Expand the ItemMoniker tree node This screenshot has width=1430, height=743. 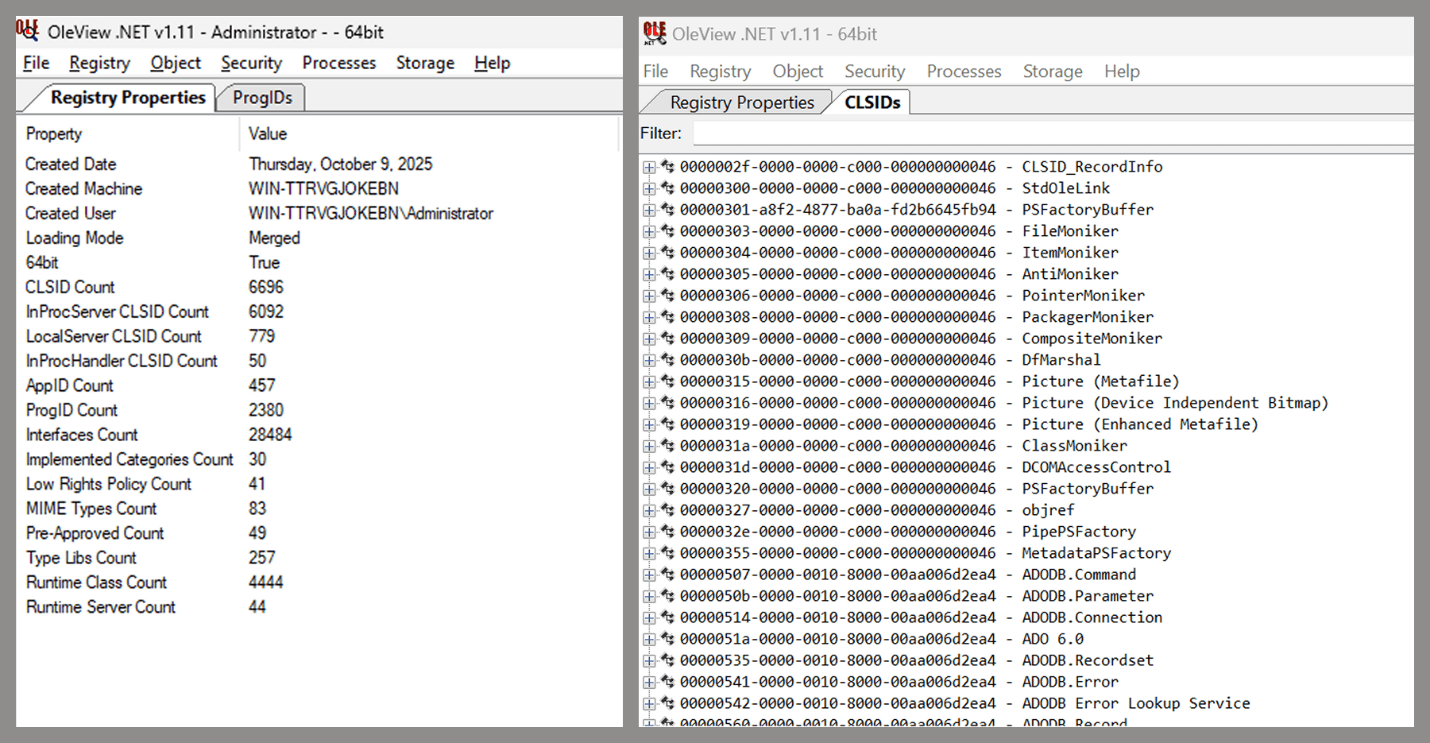[x=649, y=253]
